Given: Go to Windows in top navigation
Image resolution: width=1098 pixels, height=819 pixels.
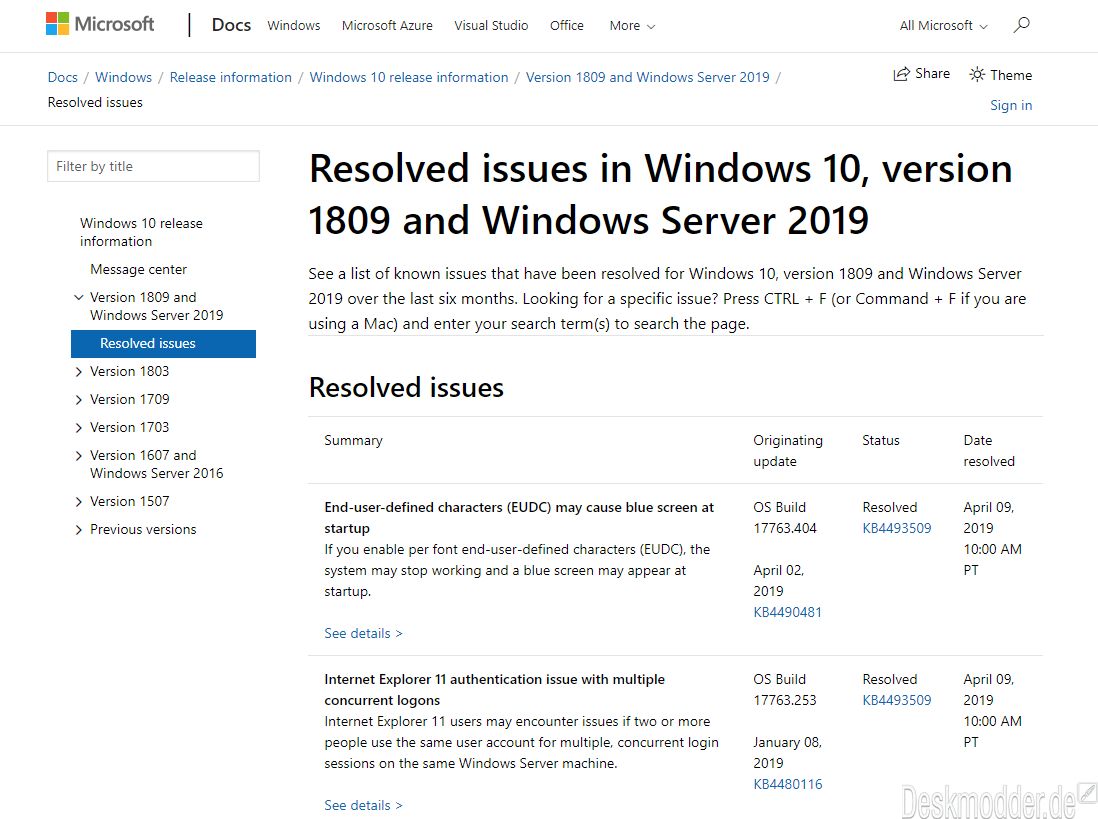Looking at the screenshot, I should pos(293,26).
